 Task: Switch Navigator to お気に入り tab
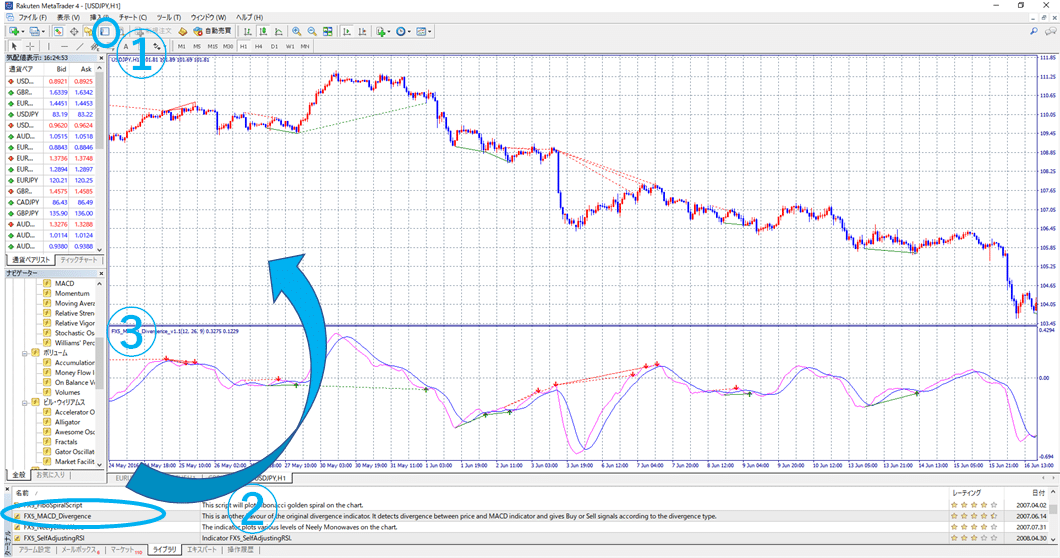51,475
